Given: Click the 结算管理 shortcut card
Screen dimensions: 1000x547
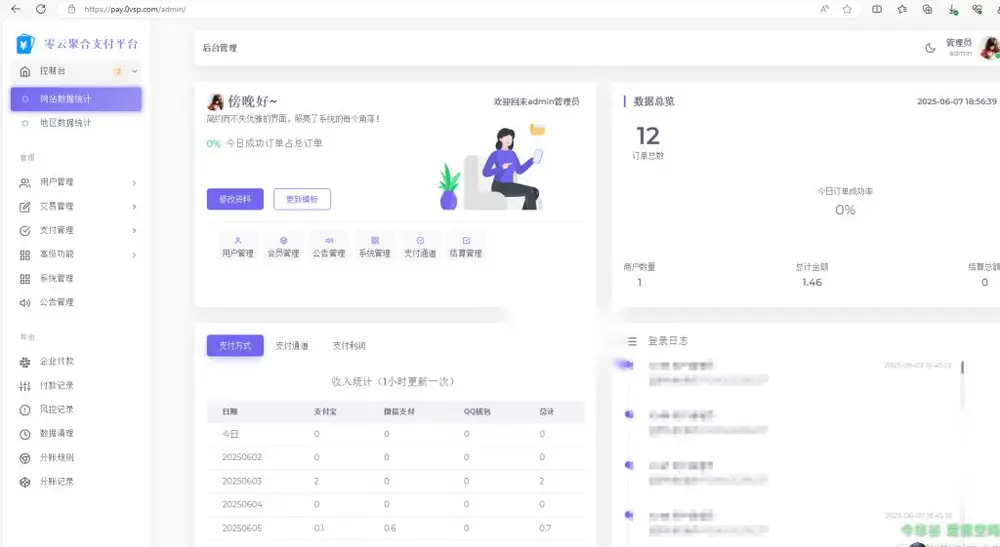Looking at the screenshot, I should 466,247.
